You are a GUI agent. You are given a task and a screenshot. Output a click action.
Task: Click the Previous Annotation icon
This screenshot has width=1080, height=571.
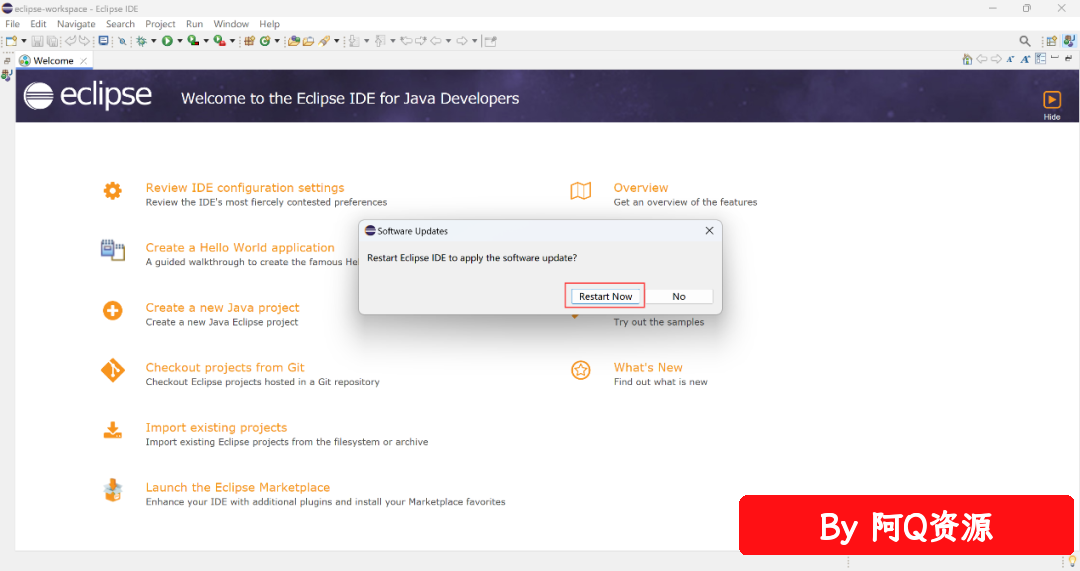pyautogui.click(x=380, y=41)
